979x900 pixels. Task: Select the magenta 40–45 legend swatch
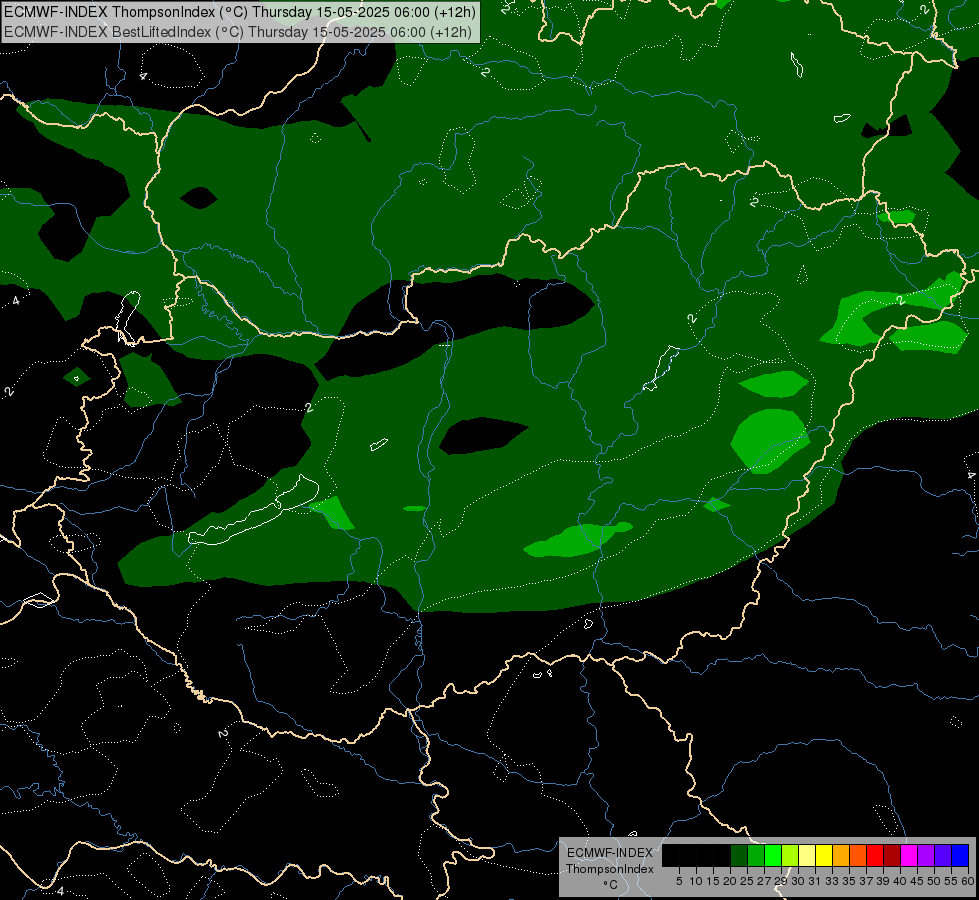point(909,855)
